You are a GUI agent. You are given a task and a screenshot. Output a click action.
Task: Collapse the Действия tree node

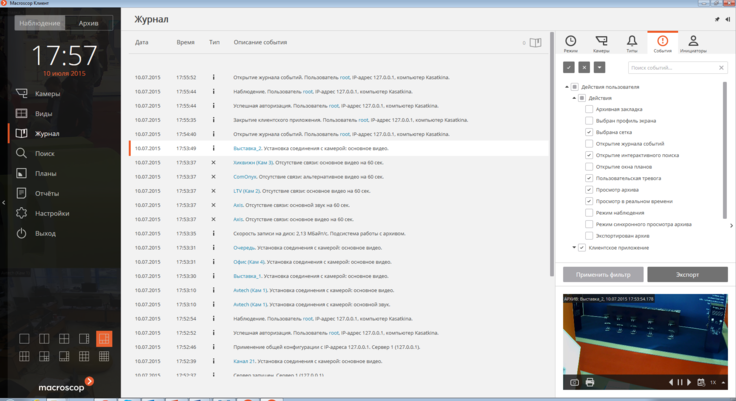coord(574,98)
